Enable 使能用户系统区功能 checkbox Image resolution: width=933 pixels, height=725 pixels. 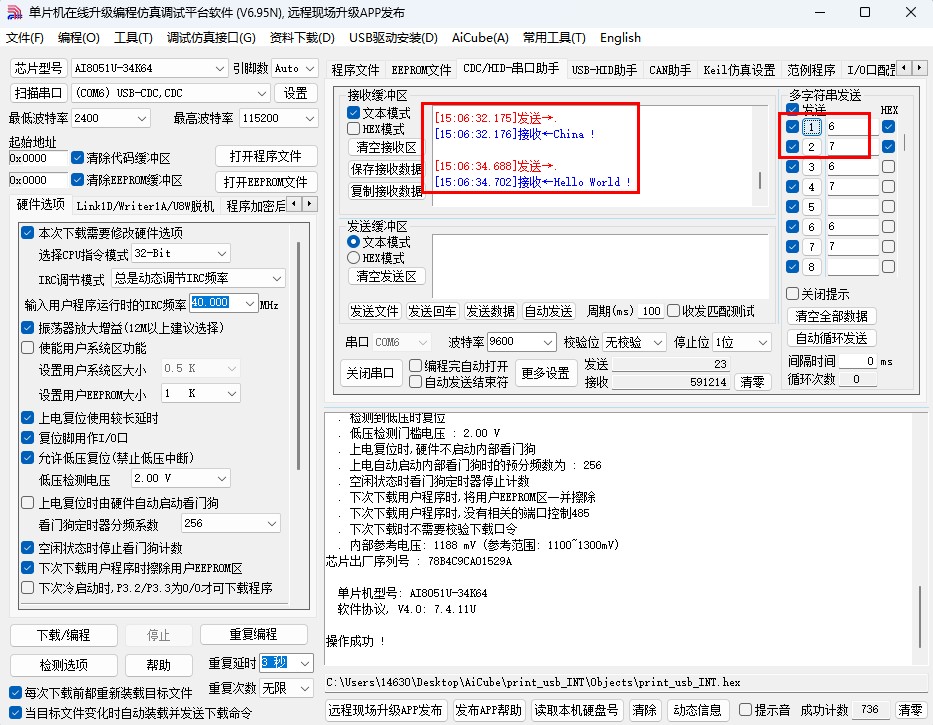pos(27,348)
